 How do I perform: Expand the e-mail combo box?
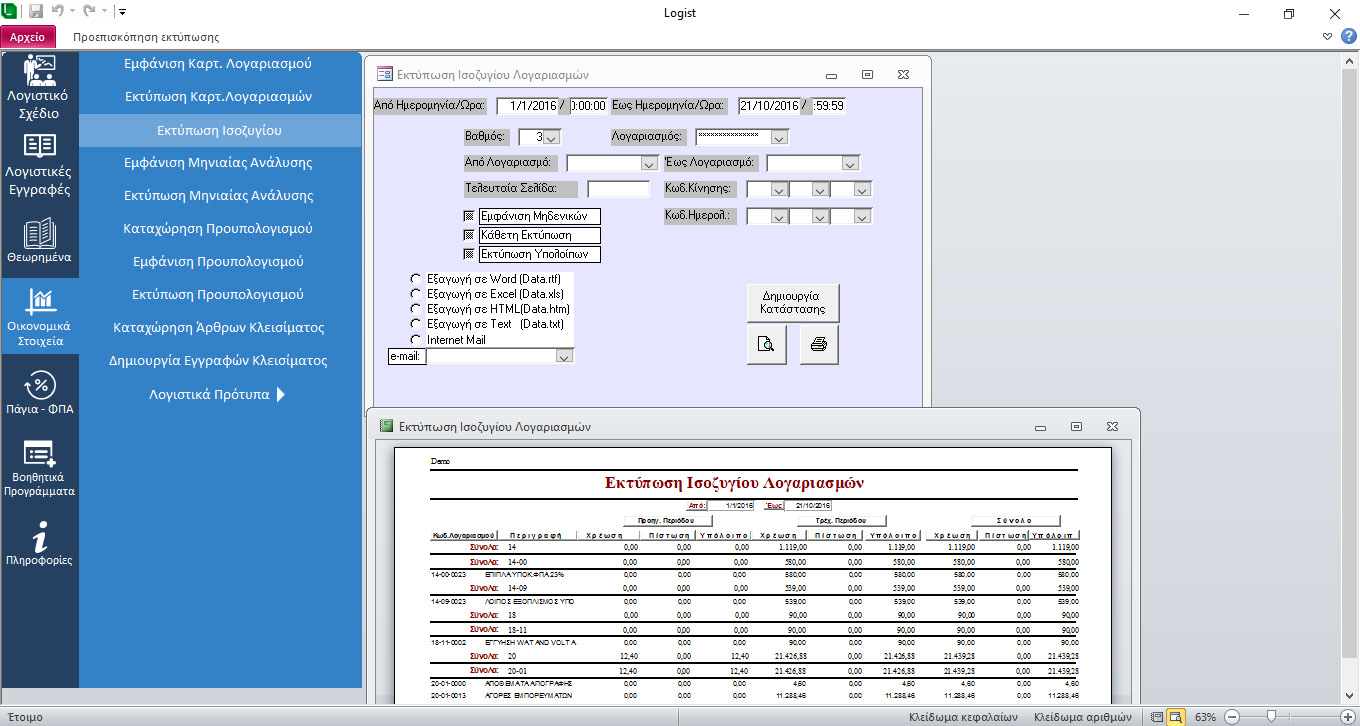564,356
